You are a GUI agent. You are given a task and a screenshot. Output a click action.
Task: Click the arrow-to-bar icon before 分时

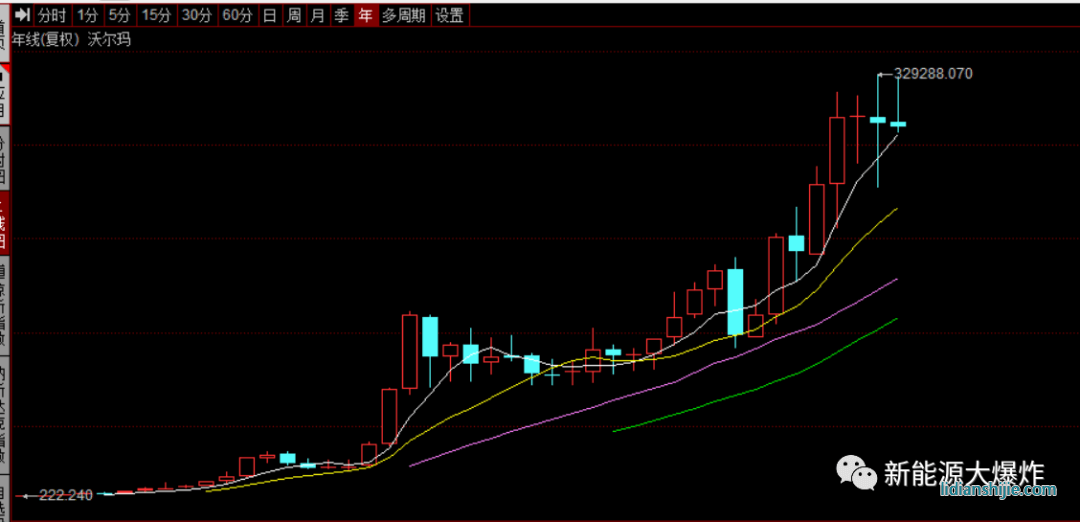pyautogui.click(x=22, y=15)
